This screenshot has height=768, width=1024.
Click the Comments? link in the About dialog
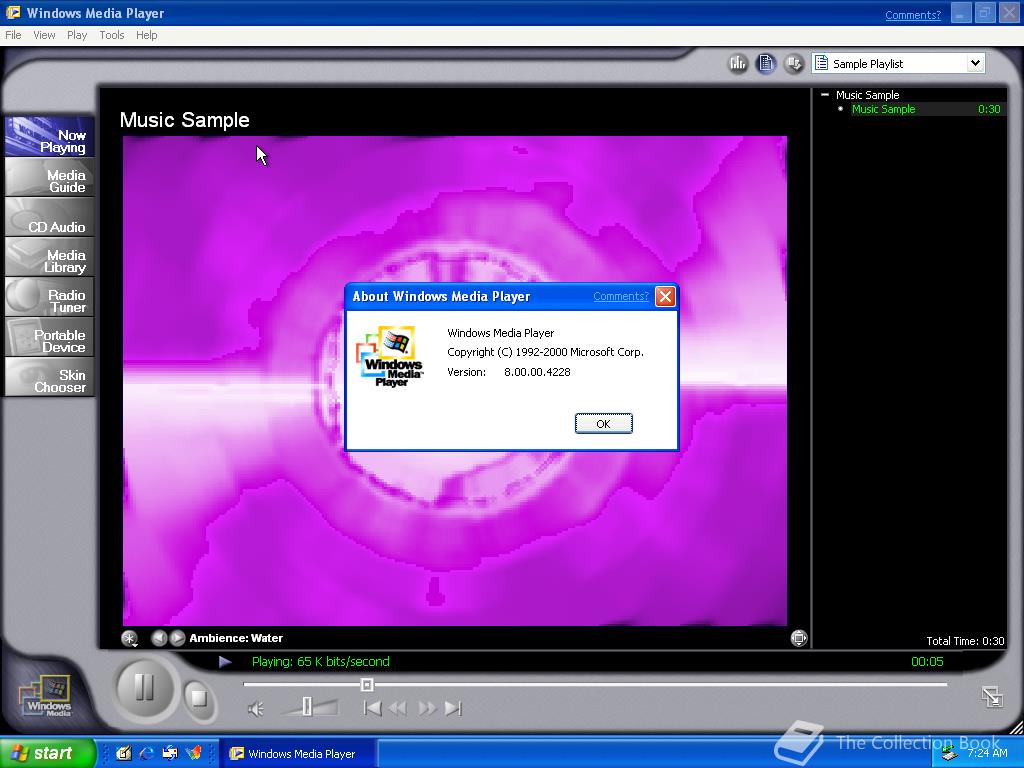tap(620, 296)
